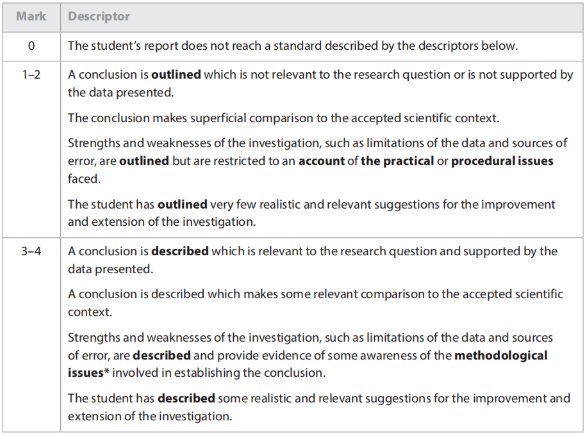Click bold phrase methodological issues

pyautogui.click(x=308, y=364)
